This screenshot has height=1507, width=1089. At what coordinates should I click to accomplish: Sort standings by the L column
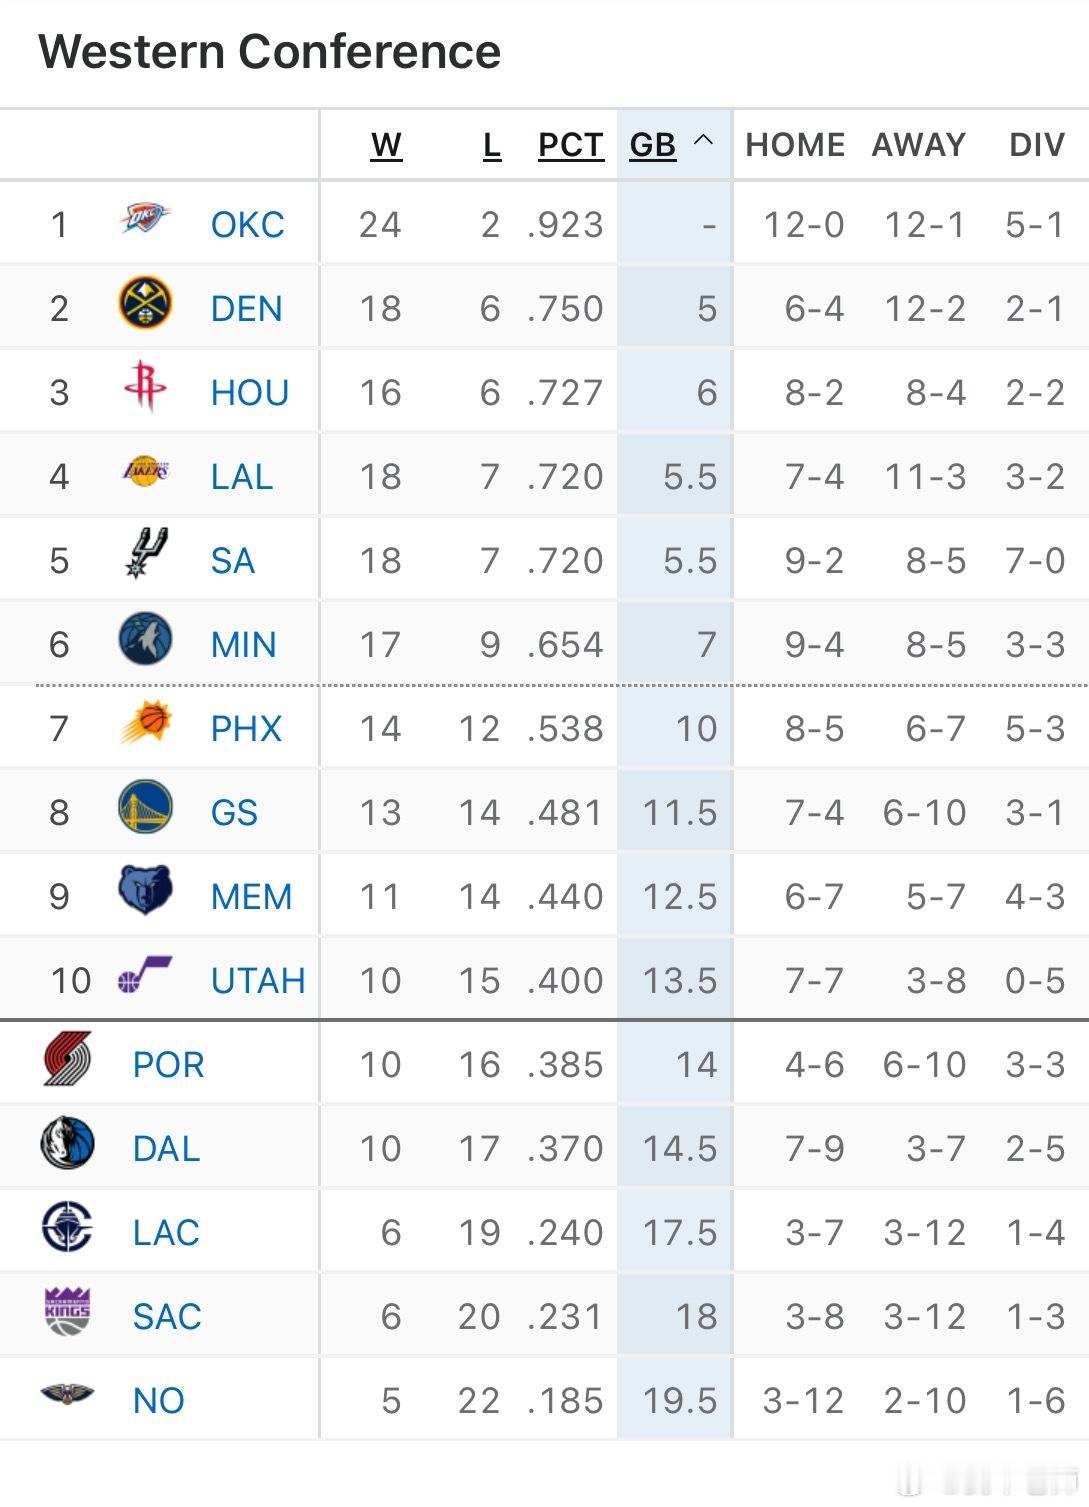[x=493, y=144]
